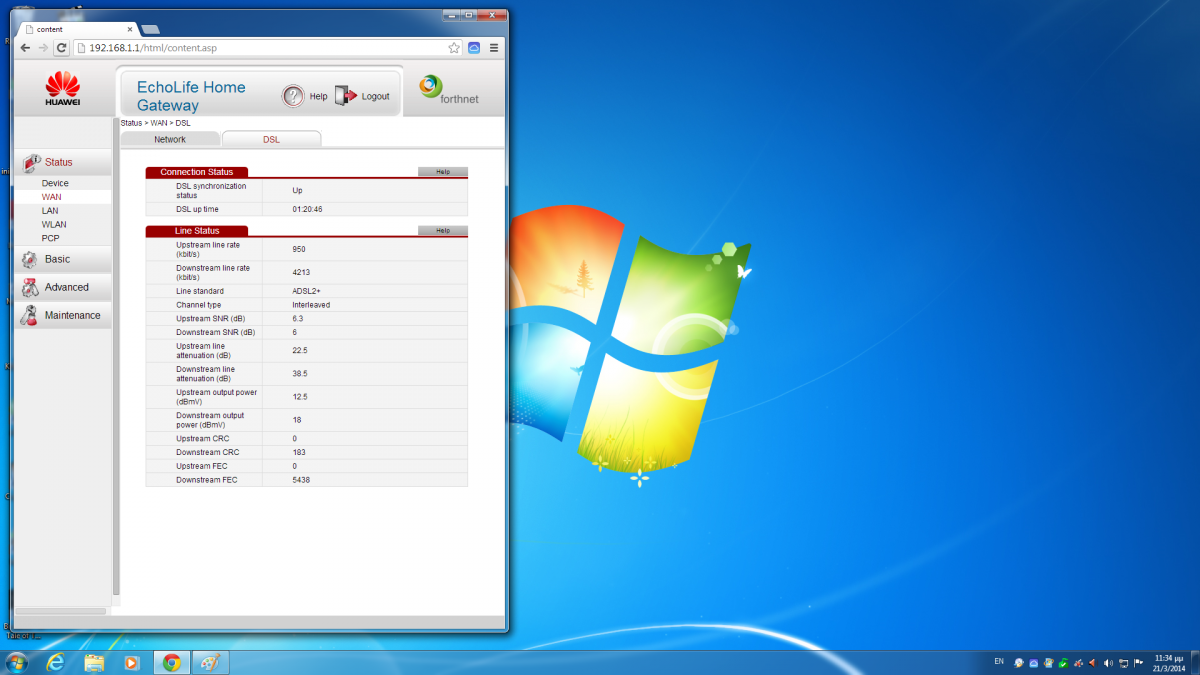Click the blue cloud extension icon in Chrome toolbar

coord(474,47)
